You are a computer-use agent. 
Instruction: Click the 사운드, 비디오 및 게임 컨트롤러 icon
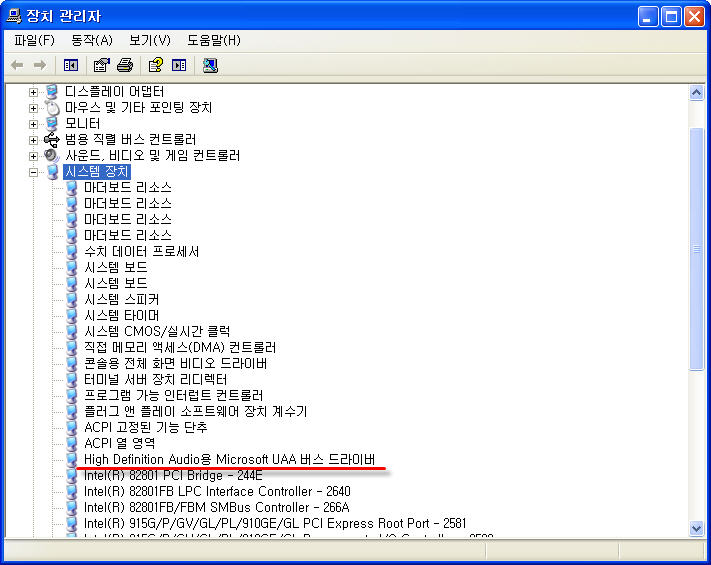coord(52,156)
